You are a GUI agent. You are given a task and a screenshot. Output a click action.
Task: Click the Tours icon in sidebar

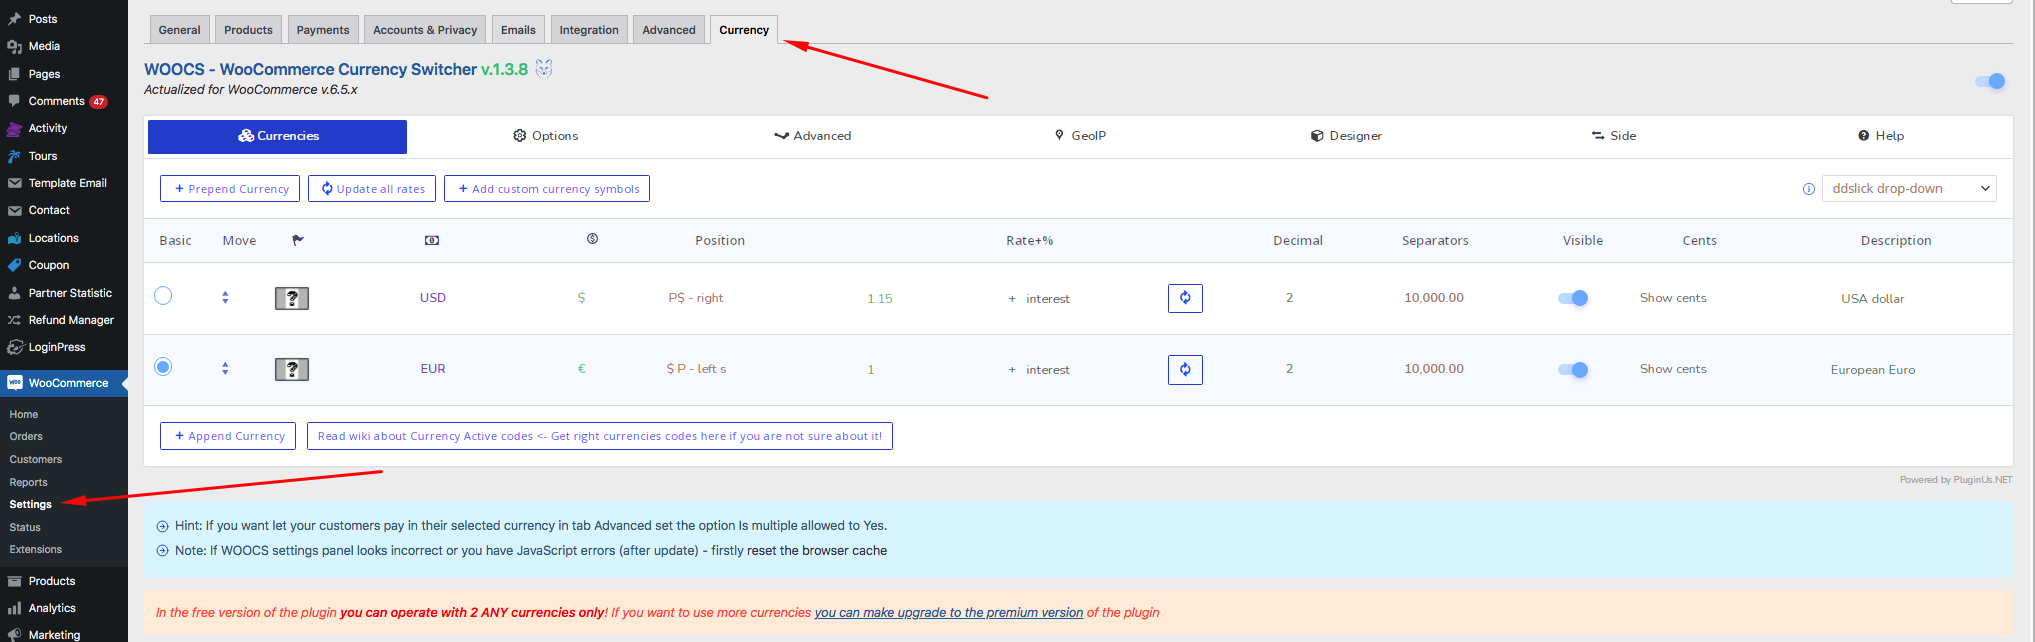(14, 156)
